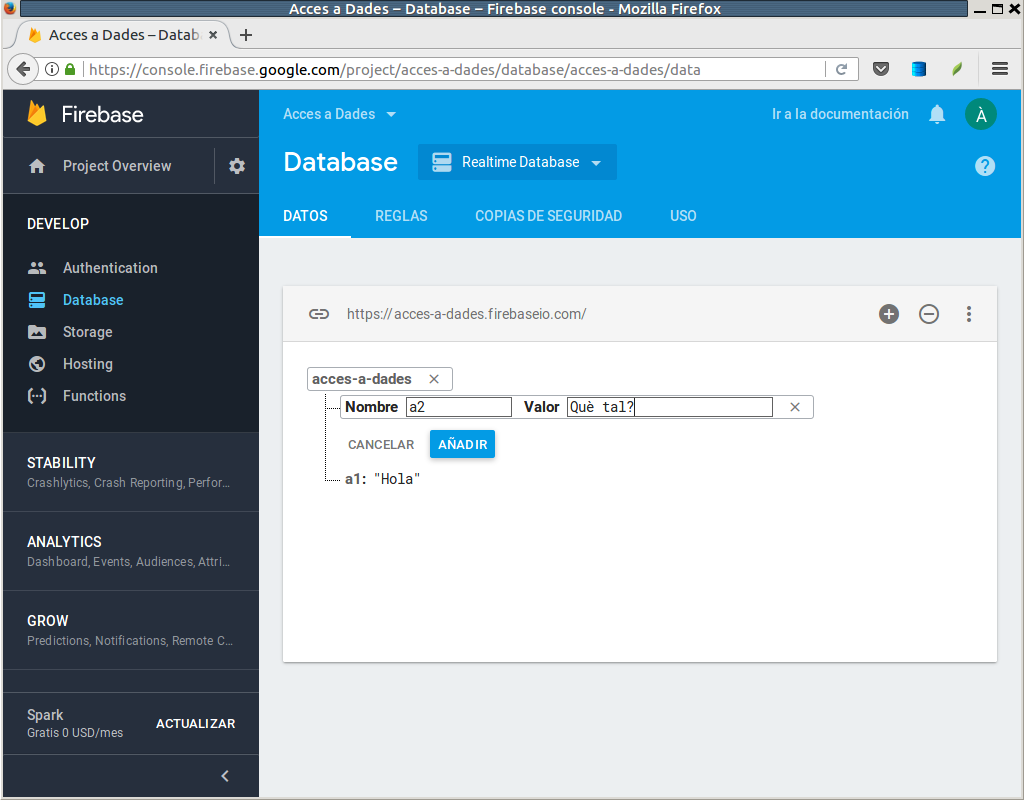Click the DEVELOP section heading

pyautogui.click(x=58, y=224)
